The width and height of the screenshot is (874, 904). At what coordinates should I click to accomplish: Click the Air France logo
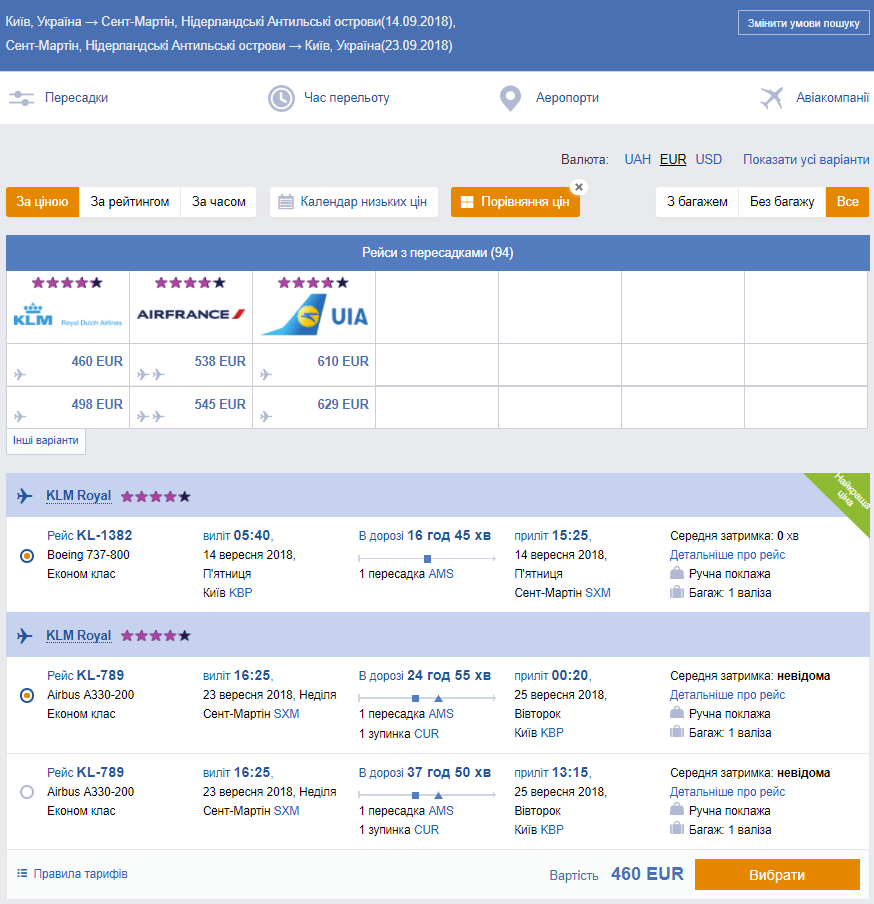coord(191,314)
